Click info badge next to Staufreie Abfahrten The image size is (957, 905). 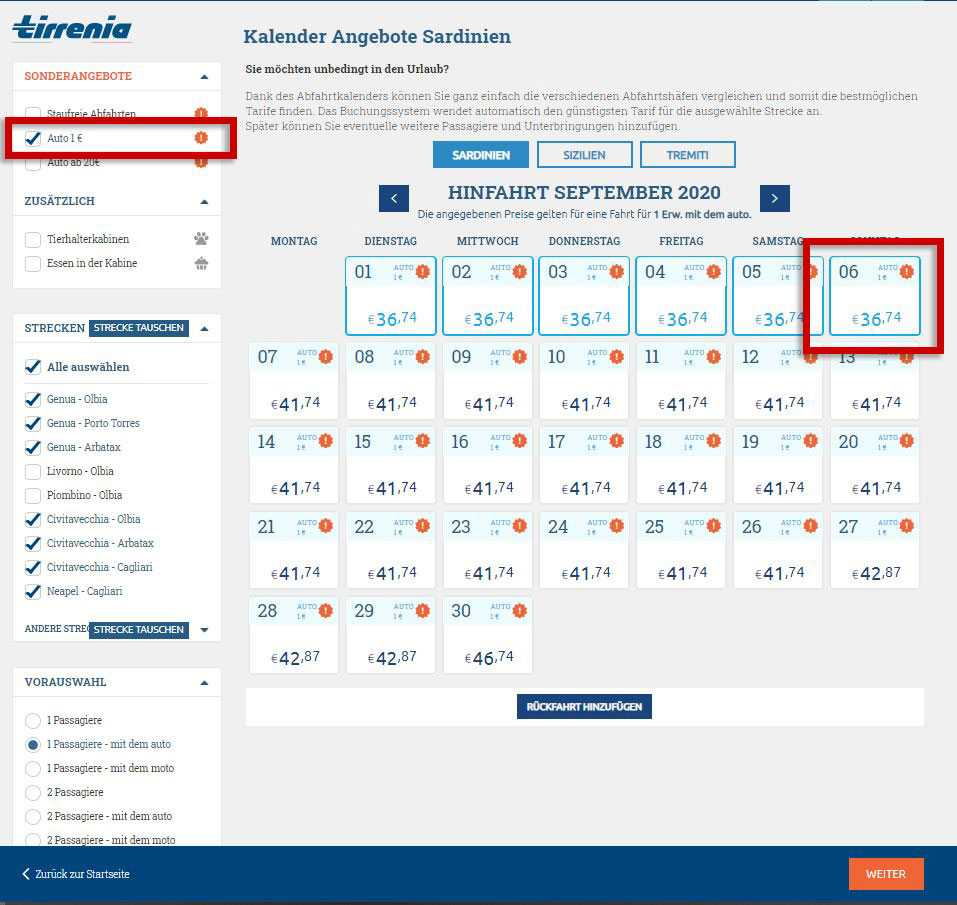click(x=201, y=113)
